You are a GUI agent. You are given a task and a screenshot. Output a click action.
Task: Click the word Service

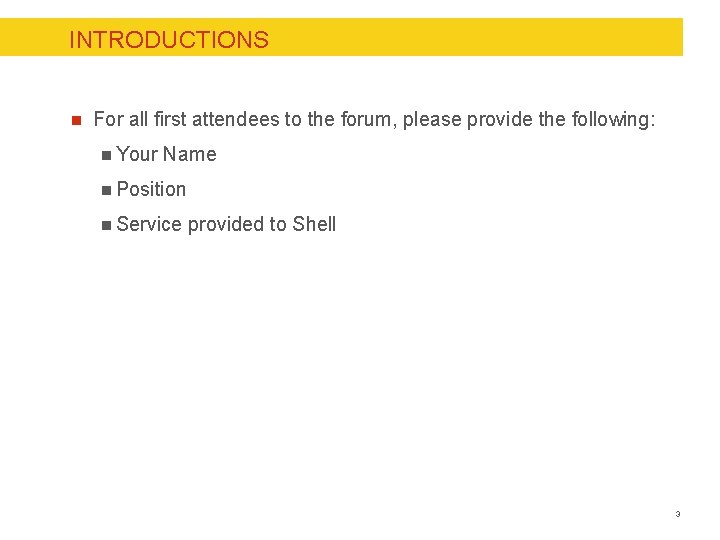tap(149, 224)
